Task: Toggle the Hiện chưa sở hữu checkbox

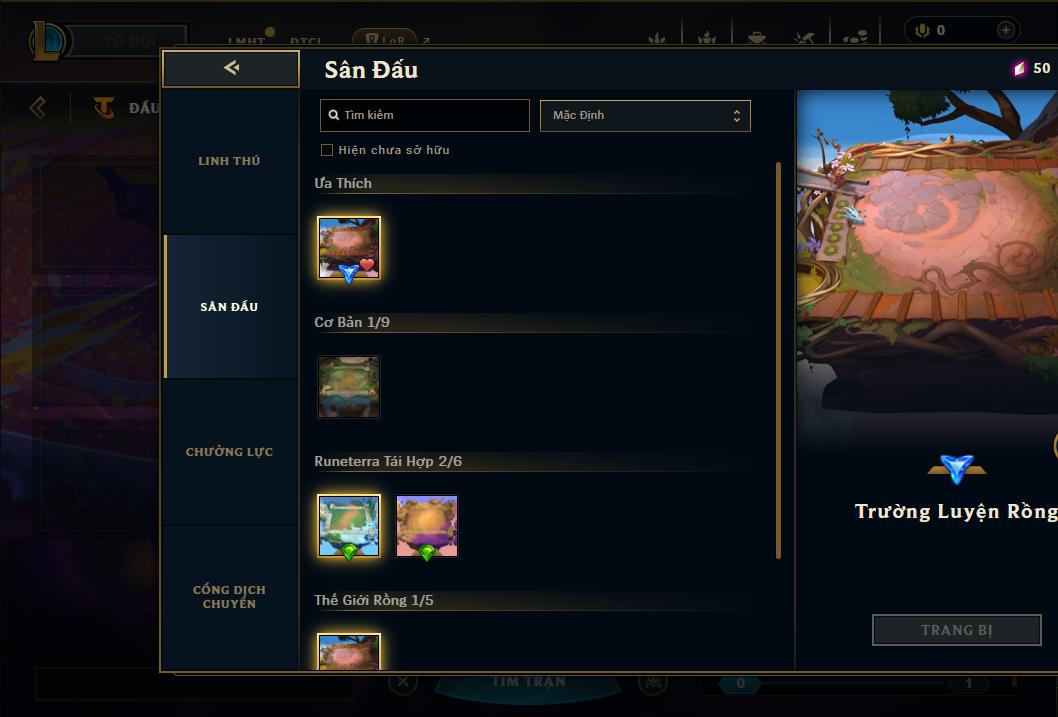Action: (327, 150)
